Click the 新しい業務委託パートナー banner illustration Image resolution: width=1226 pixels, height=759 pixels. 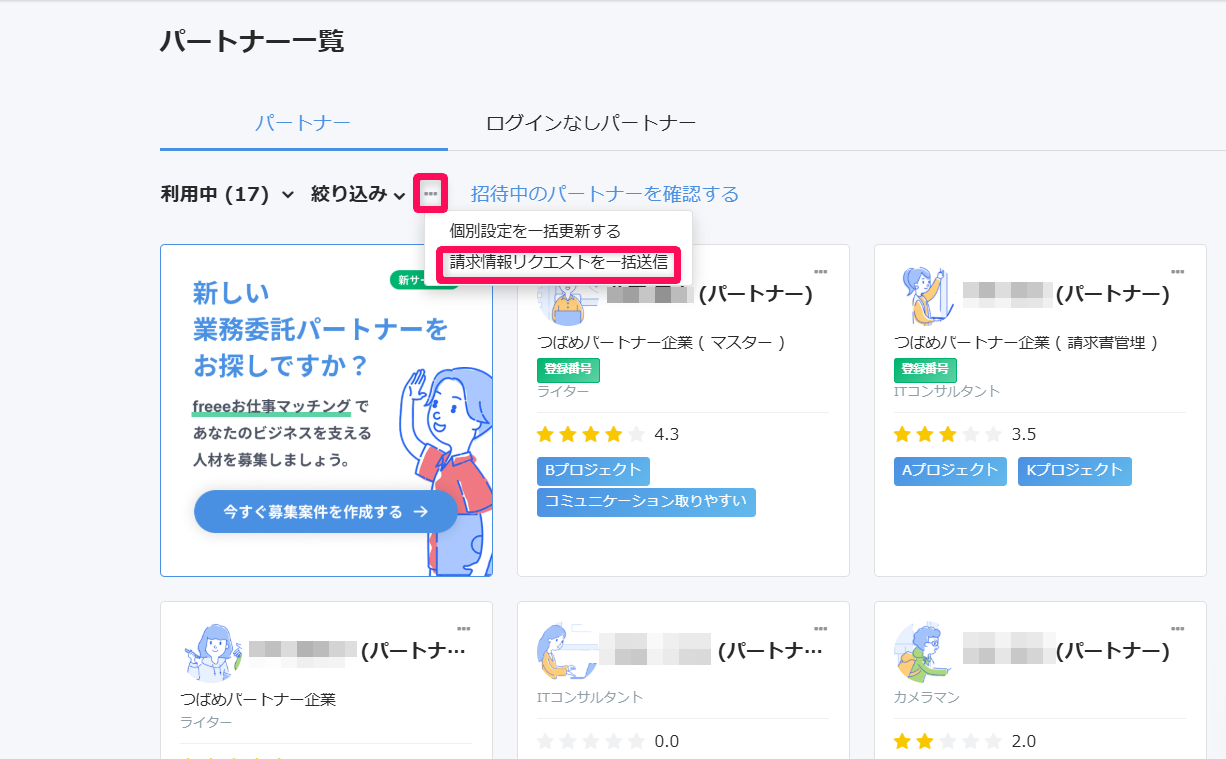446,470
